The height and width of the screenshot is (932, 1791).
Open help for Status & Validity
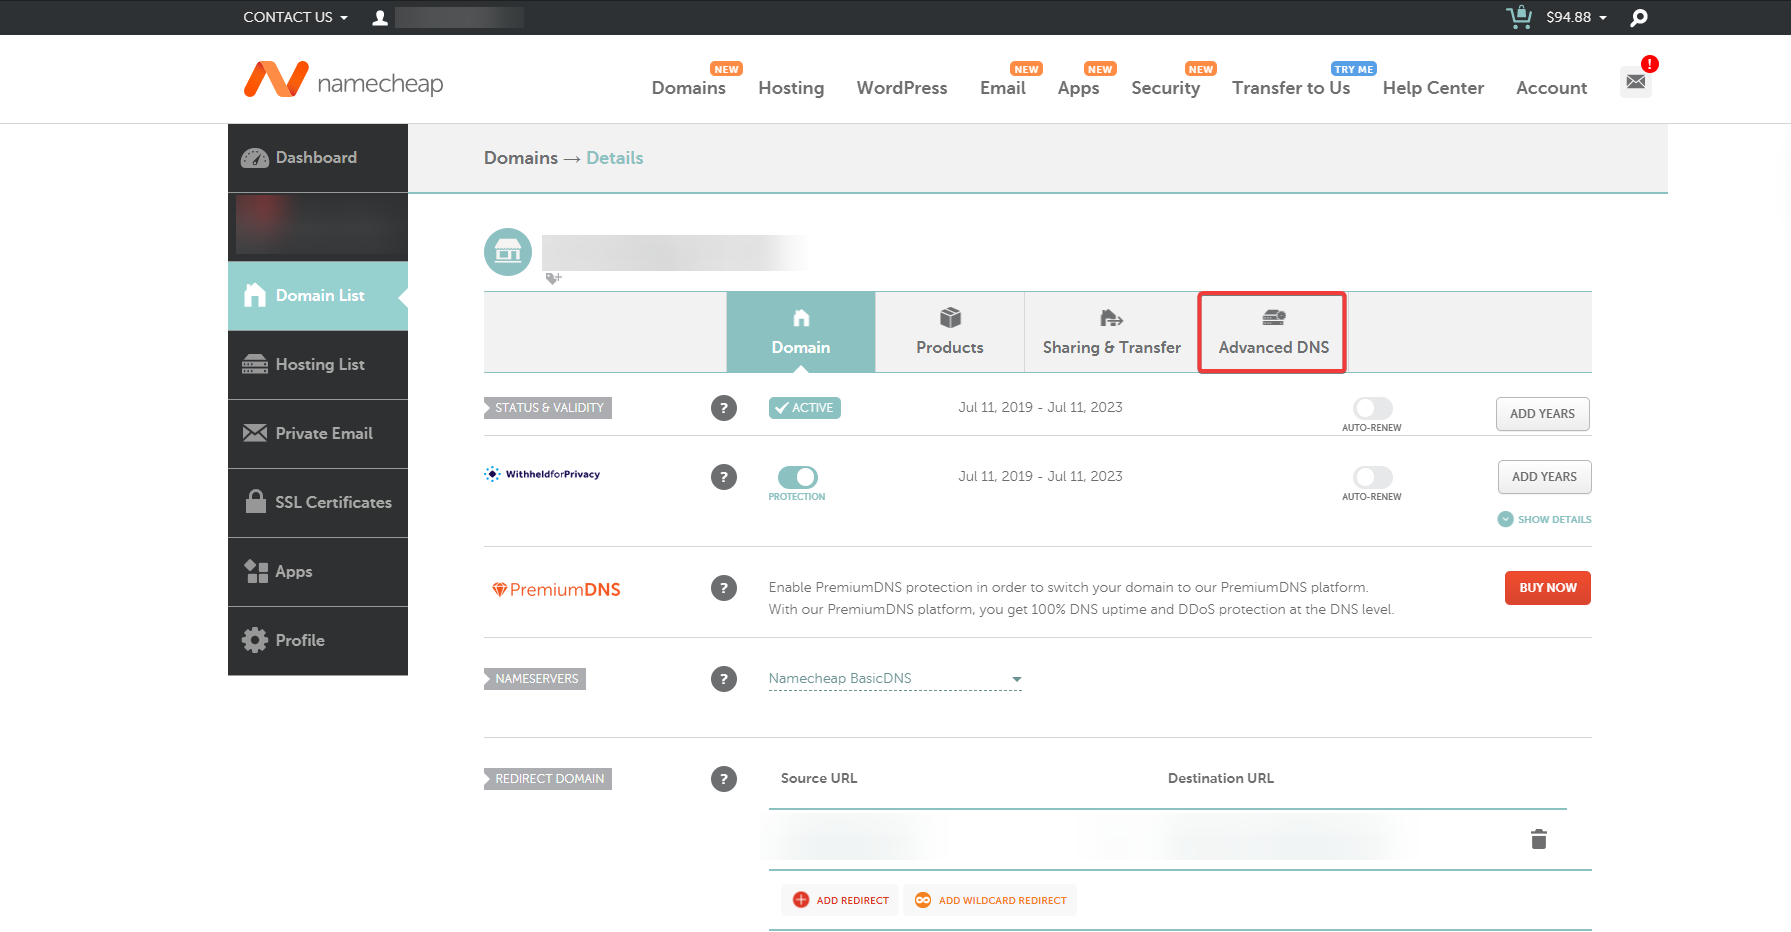[x=724, y=408]
